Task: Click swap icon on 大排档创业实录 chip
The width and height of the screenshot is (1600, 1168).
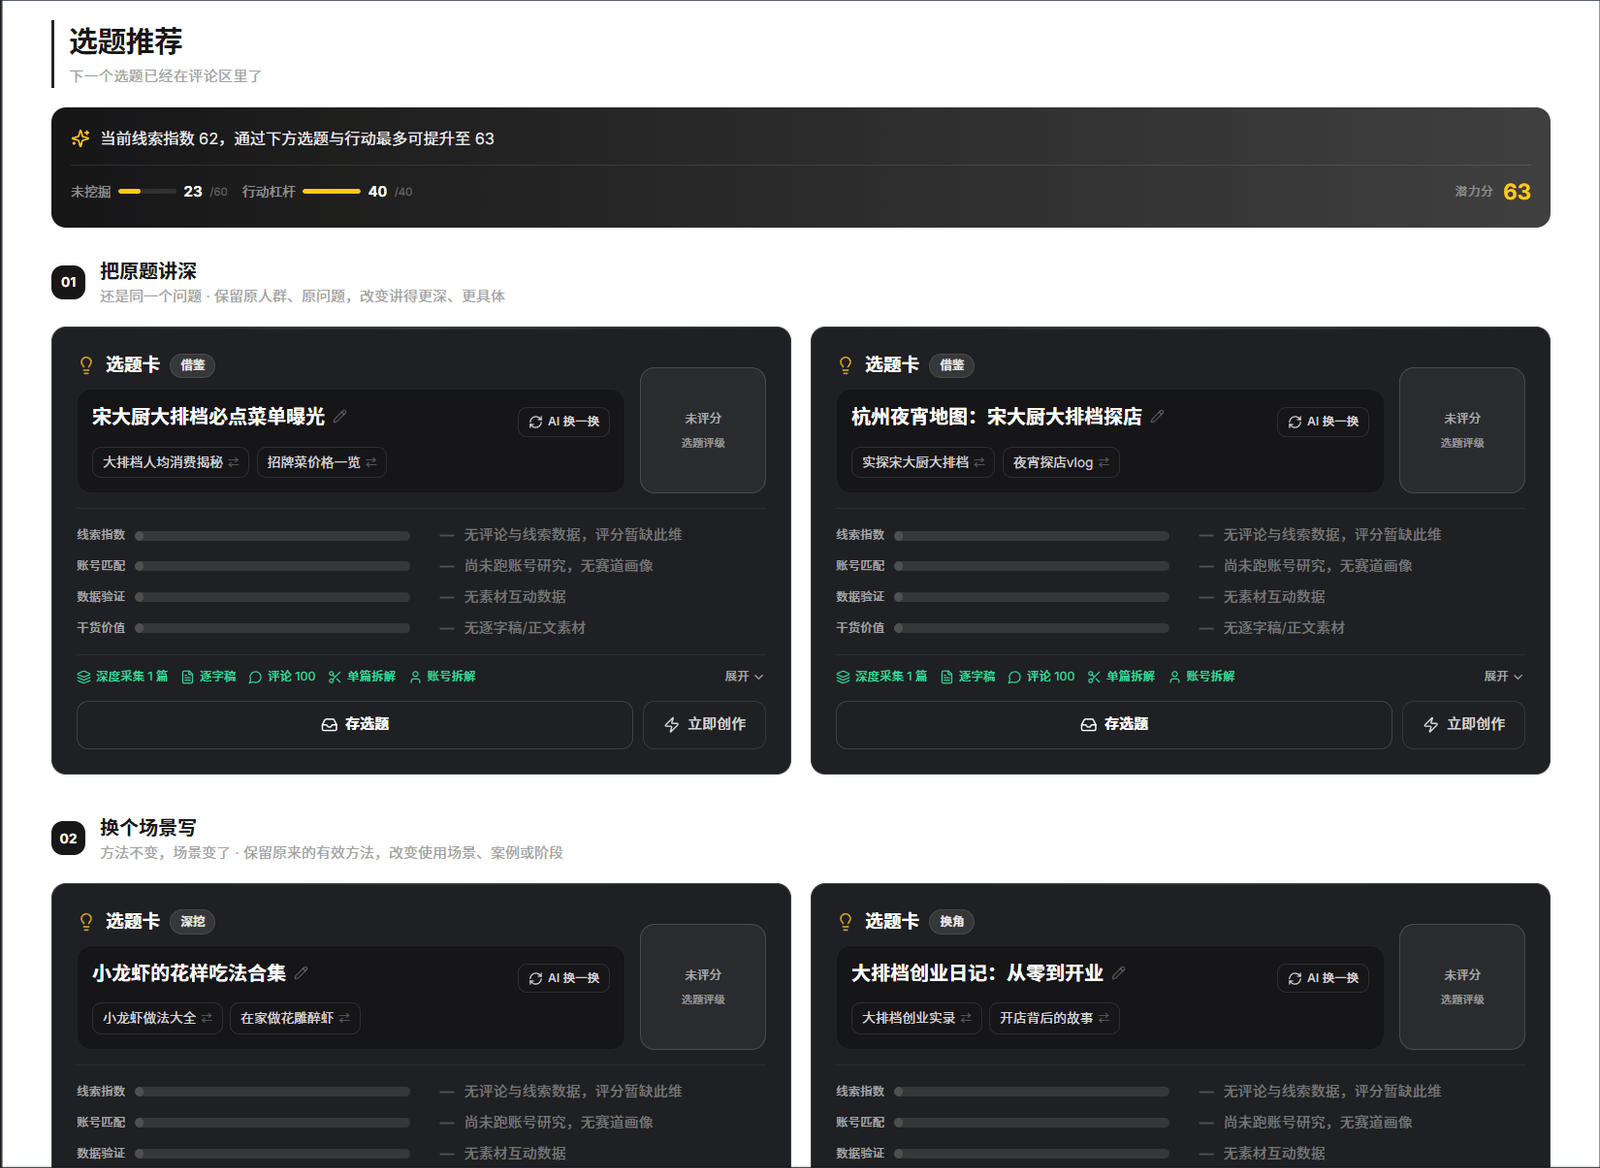Action: pyautogui.click(x=966, y=1018)
